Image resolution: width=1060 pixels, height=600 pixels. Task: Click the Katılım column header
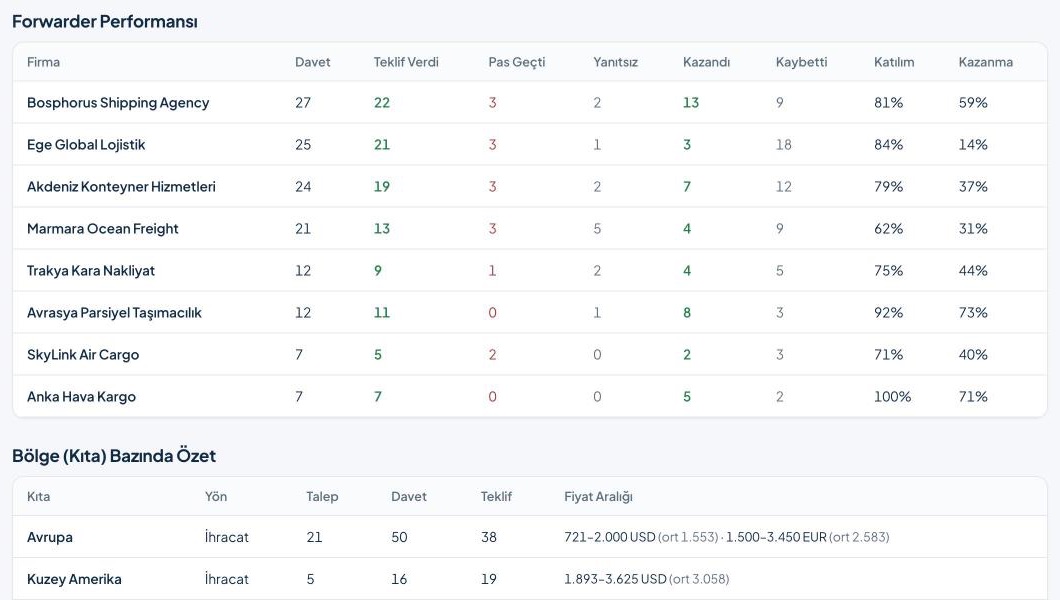[894, 62]
